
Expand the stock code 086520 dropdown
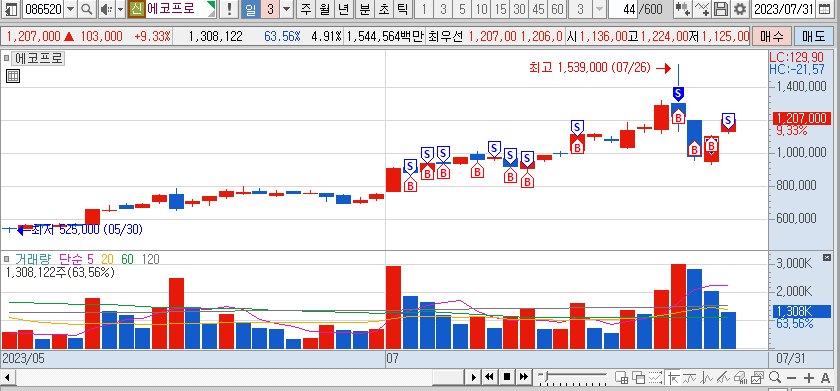(x=71, y=9)
